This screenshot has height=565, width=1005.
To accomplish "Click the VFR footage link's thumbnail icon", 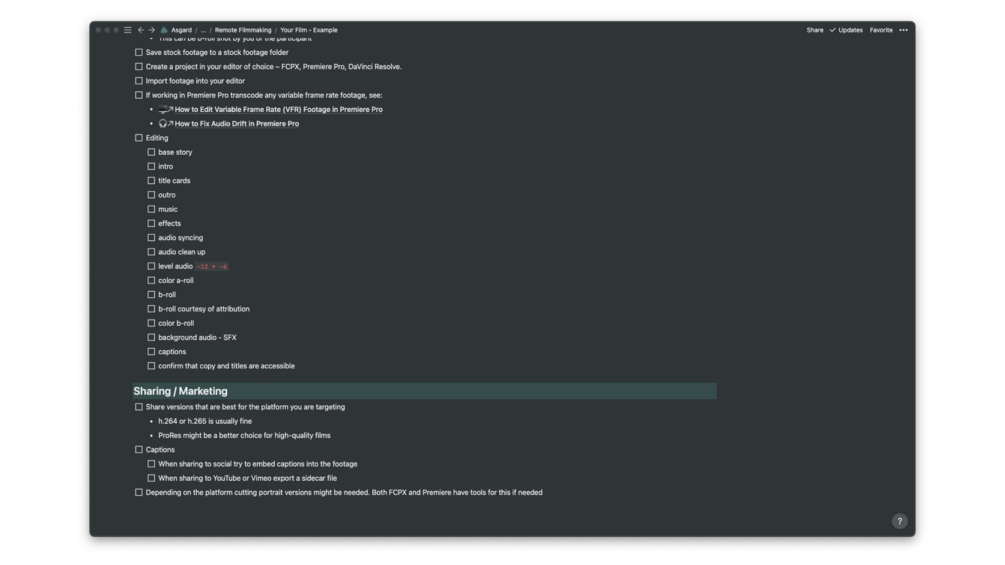I will pyautogui.click(x=164, y=109).
